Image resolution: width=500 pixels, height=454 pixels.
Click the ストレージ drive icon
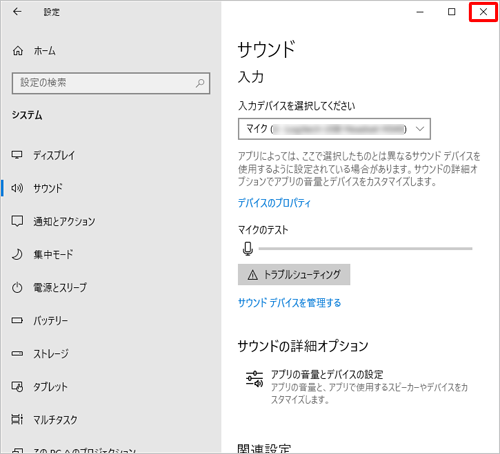(17, 353)
